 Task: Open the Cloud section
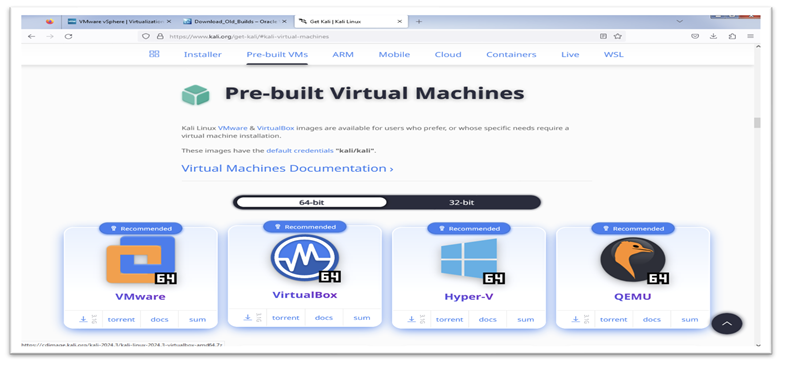pyautogui.click(x=448, y=54)
